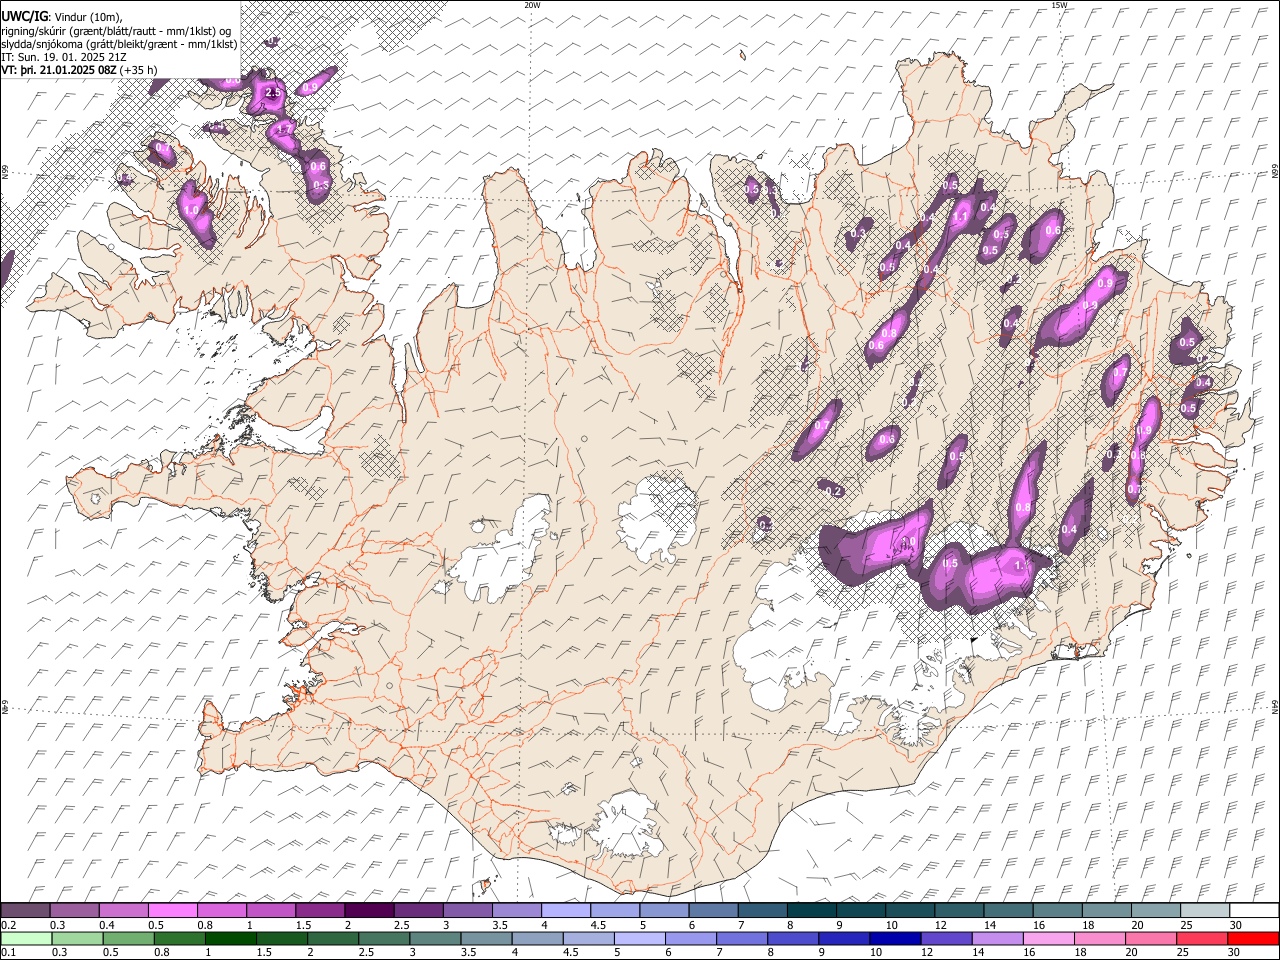The width and height of the screenshot is (1280, 960).
Task: Pick the palest green 0.1 swatch in the lower legend row
Action: pos(25,938)
